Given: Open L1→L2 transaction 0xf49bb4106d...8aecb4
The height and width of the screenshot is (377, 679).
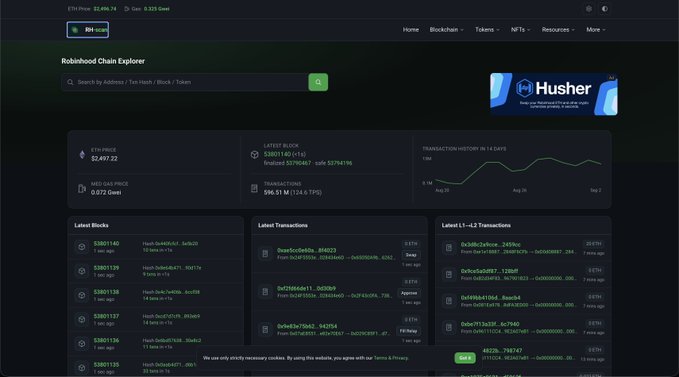Looking at the screenshot, I should (491, 298).
